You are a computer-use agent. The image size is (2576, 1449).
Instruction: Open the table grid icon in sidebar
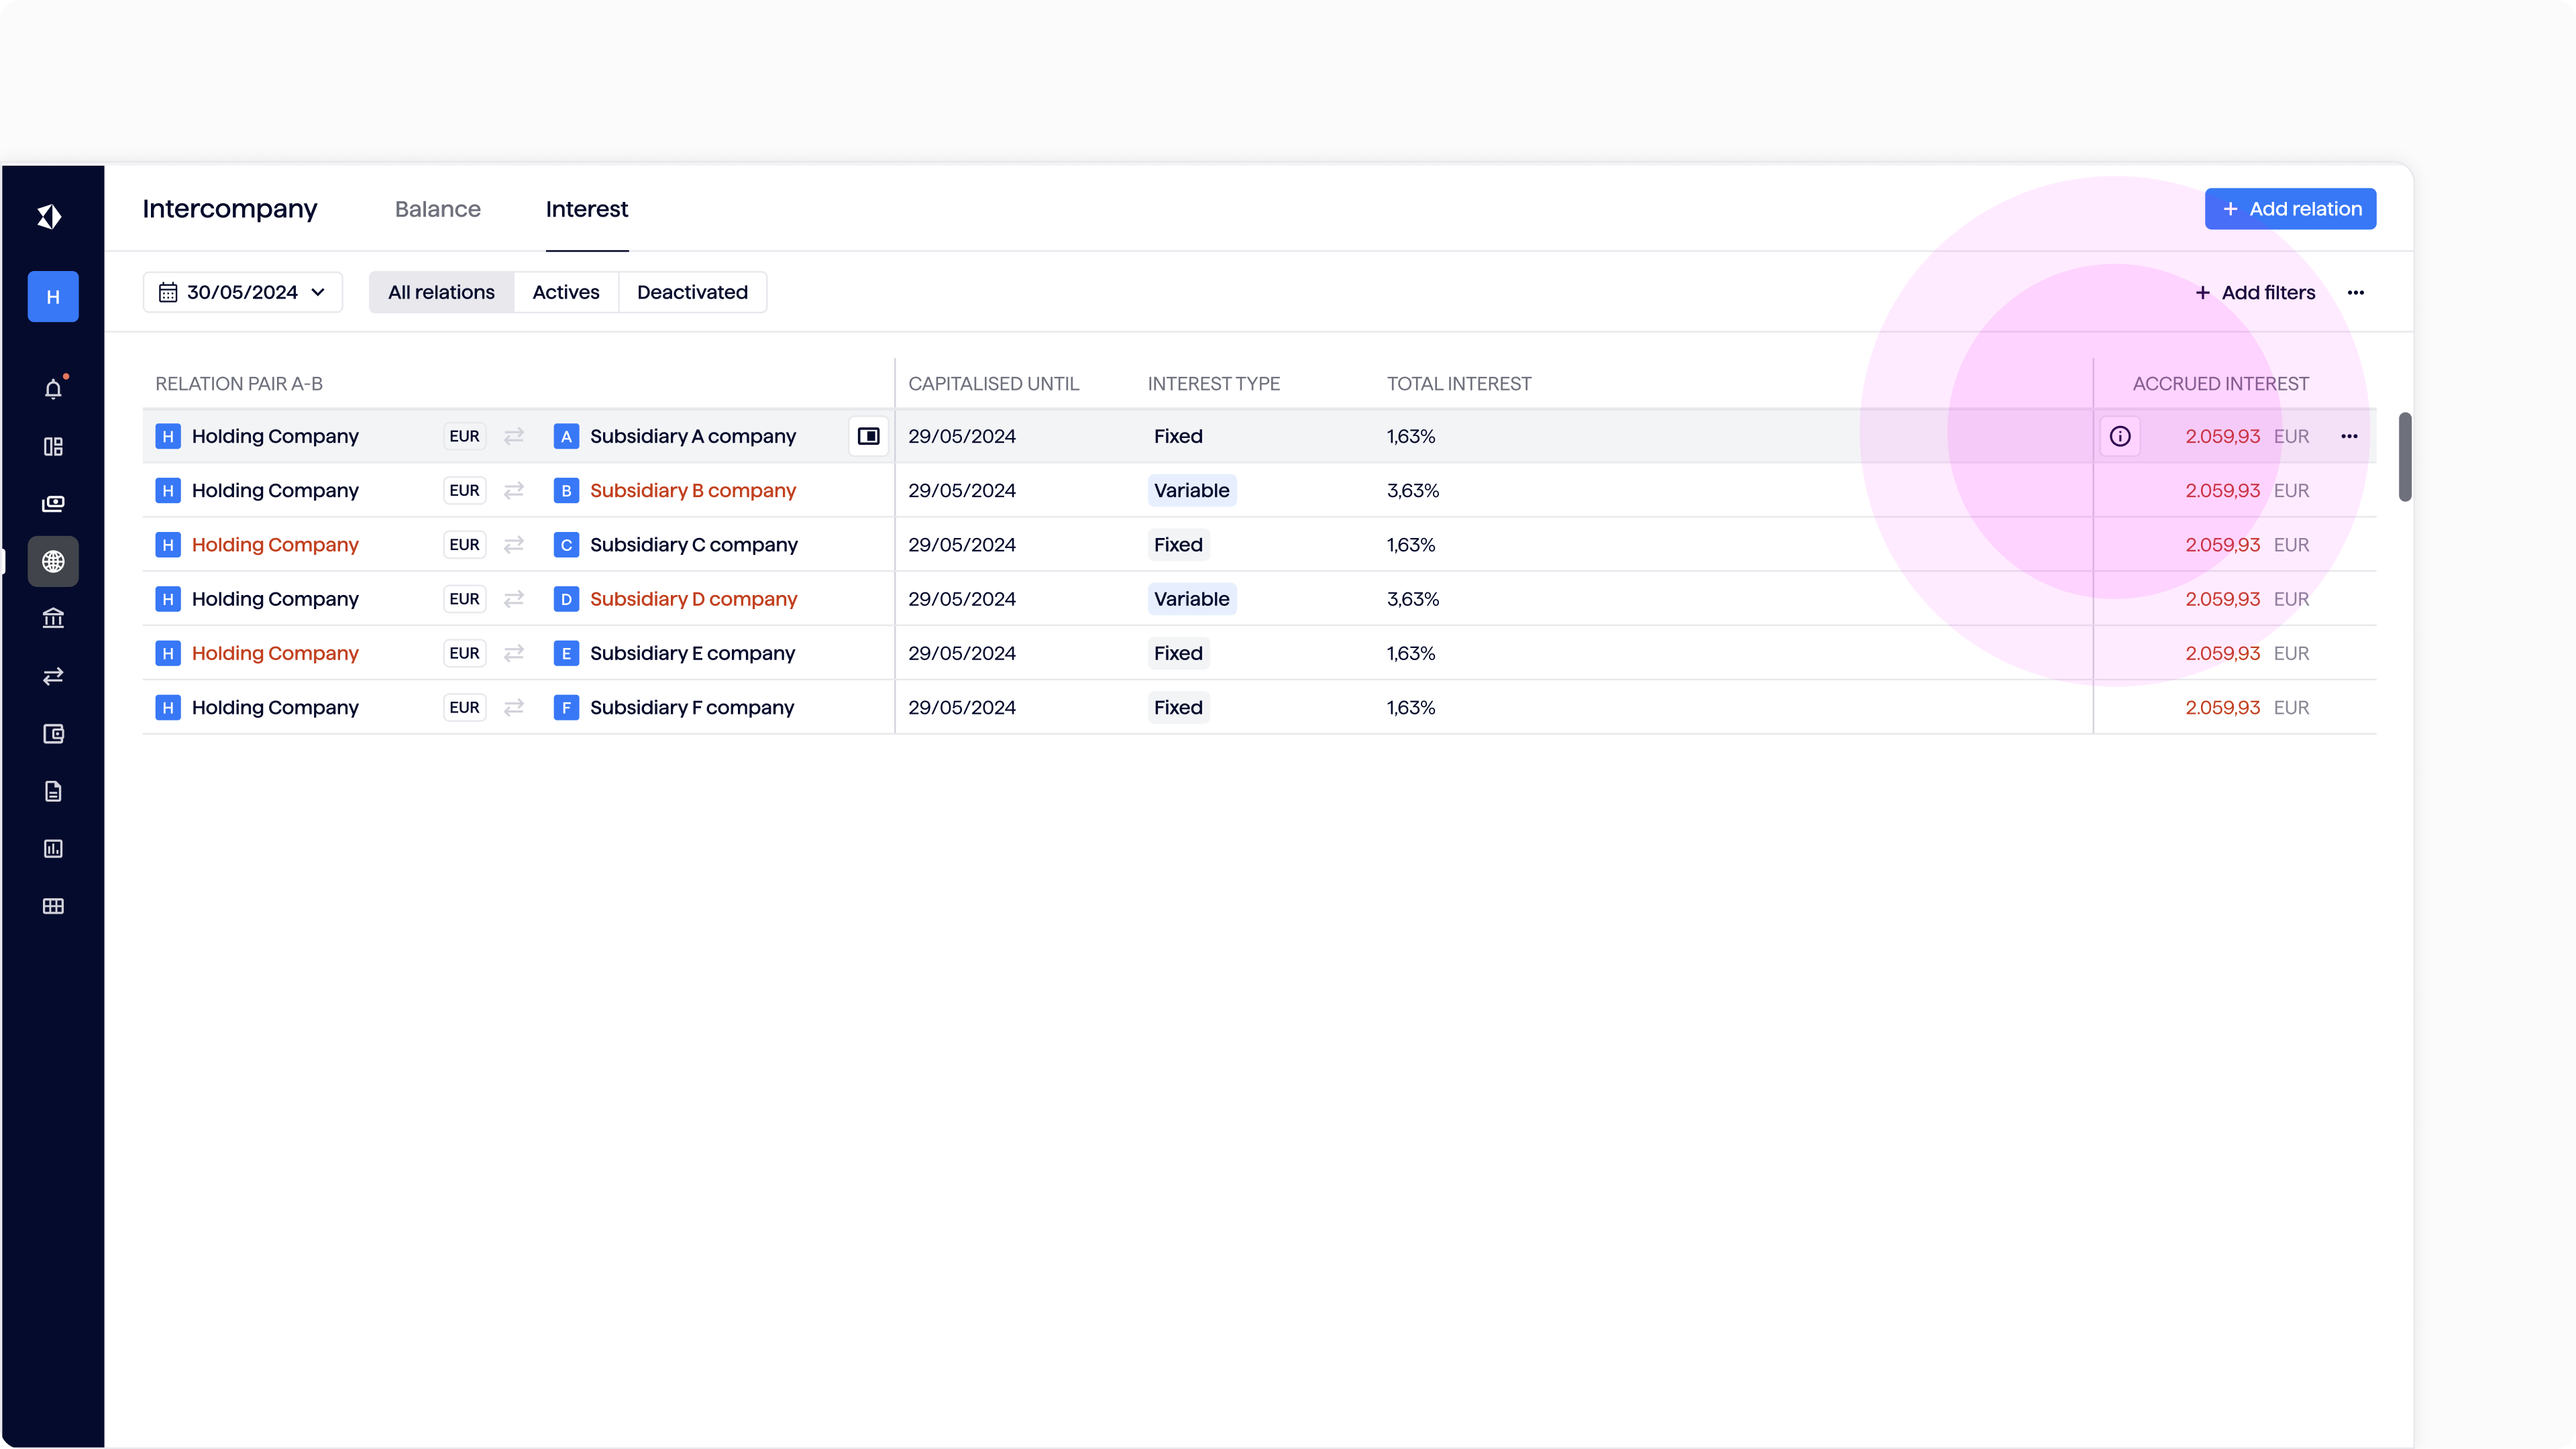(53, 906)
